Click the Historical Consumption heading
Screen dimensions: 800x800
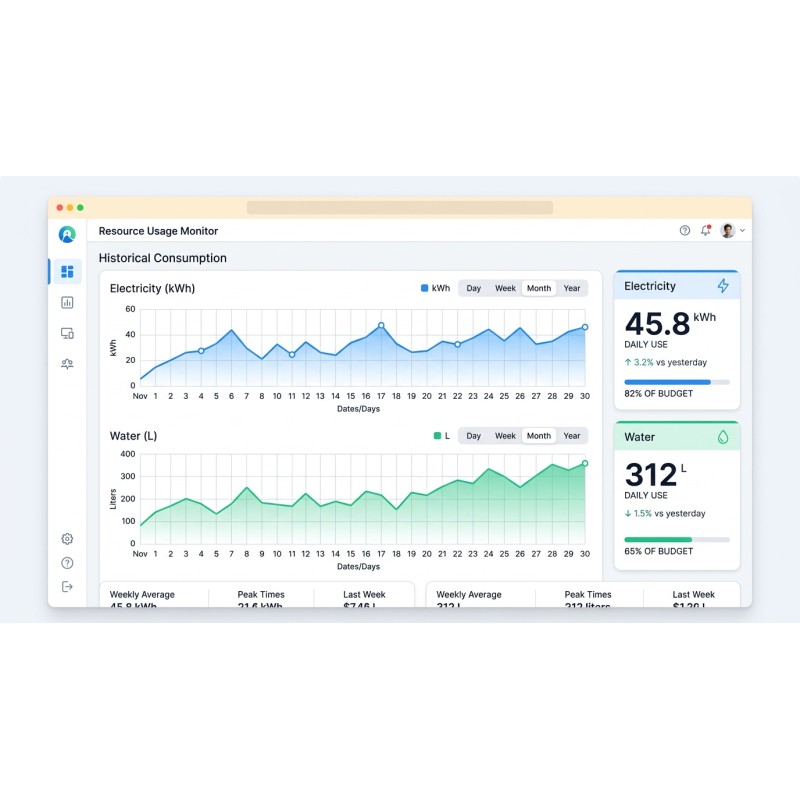point(162,258)
